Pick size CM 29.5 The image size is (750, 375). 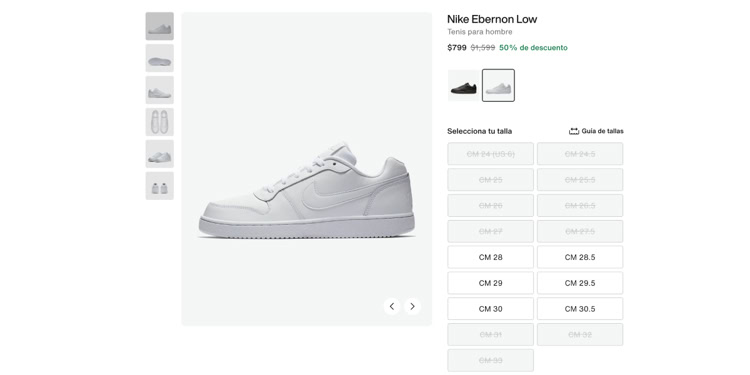pos(580,283)
